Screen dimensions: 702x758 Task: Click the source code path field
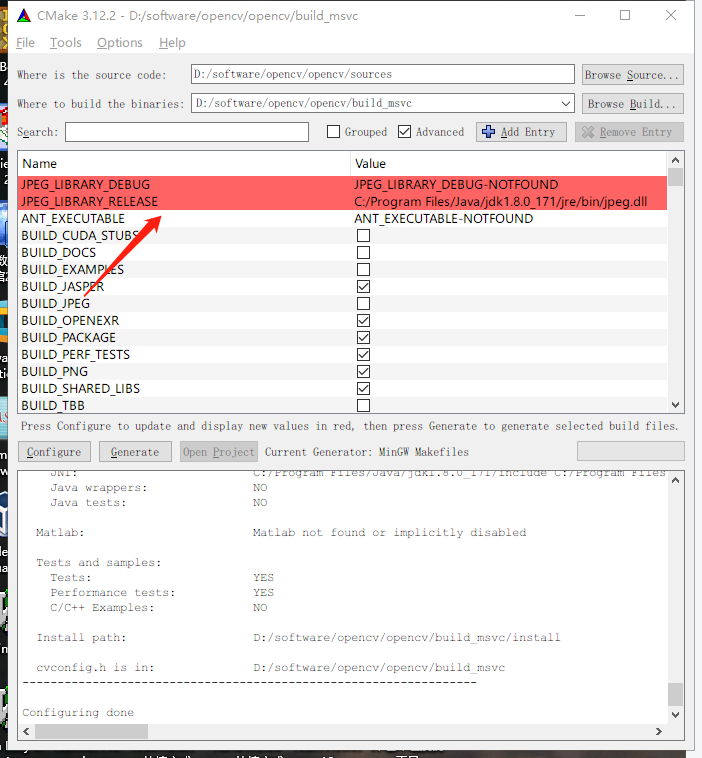click(382, 74)
